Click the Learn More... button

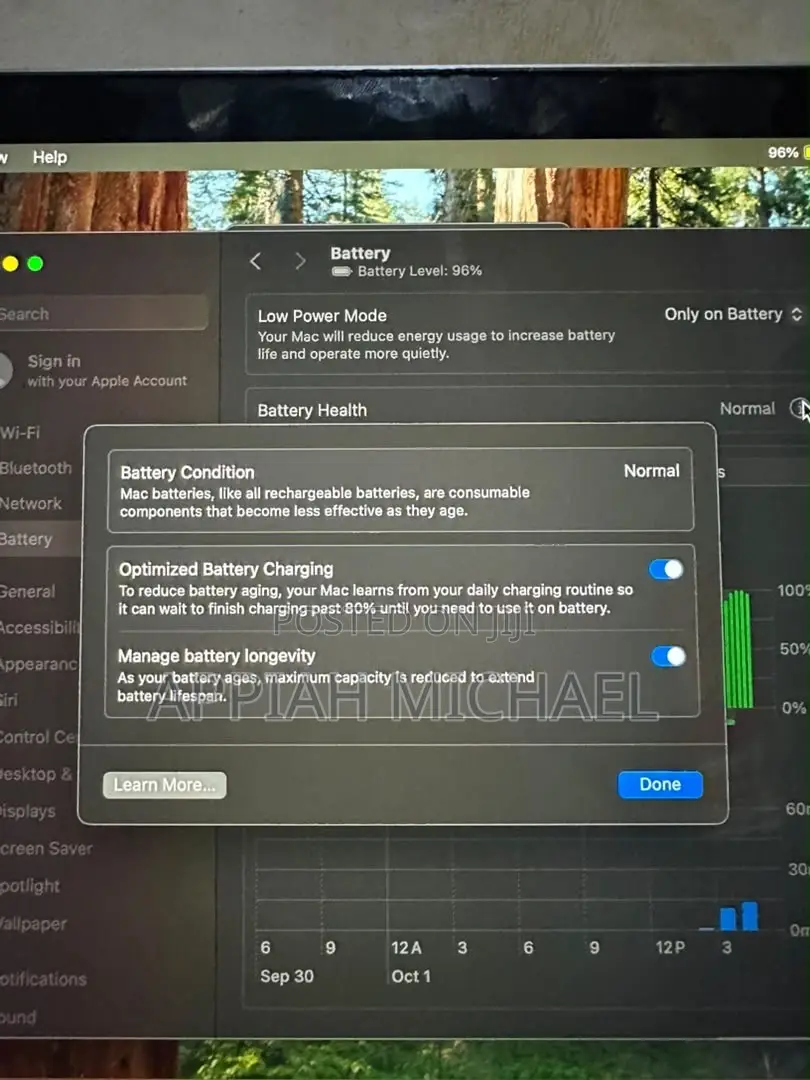[165, 785]
